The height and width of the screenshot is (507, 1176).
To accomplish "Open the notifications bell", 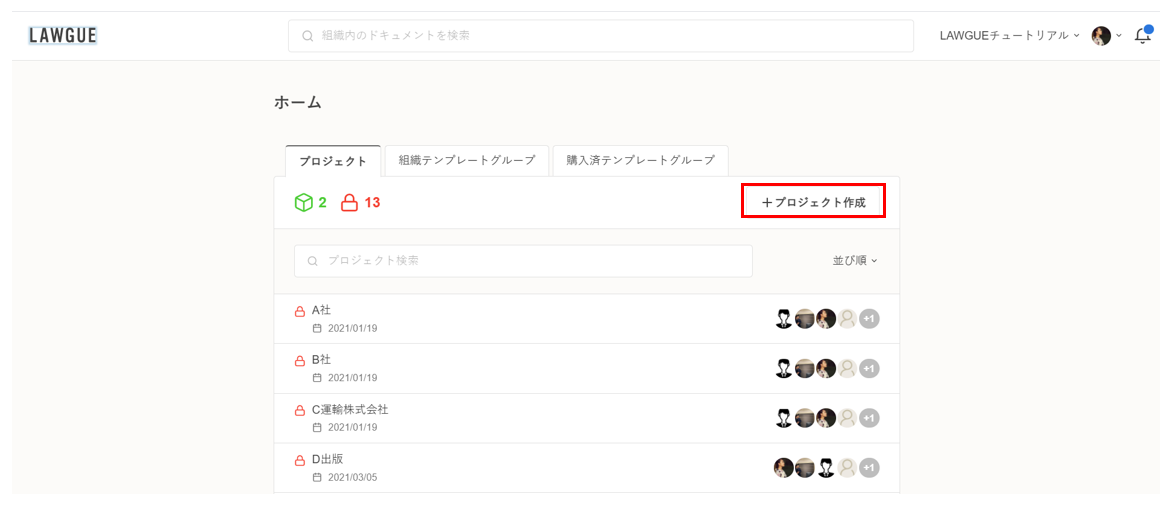I will click(x=1142, y=36).
